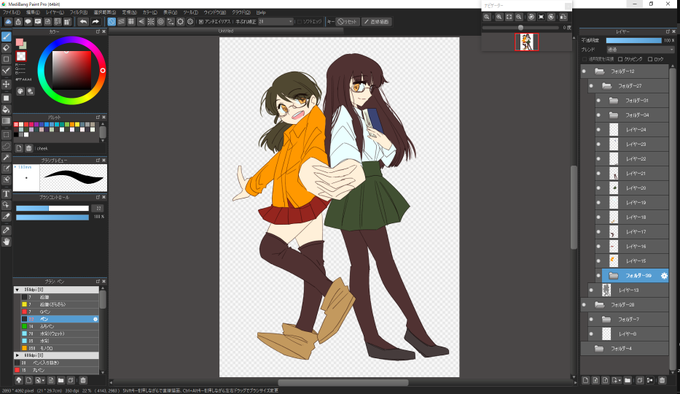The height and width of the screenshot is (394, 680).
Task: Click the Redo arrow in toolbar
Action: (95, 21)
